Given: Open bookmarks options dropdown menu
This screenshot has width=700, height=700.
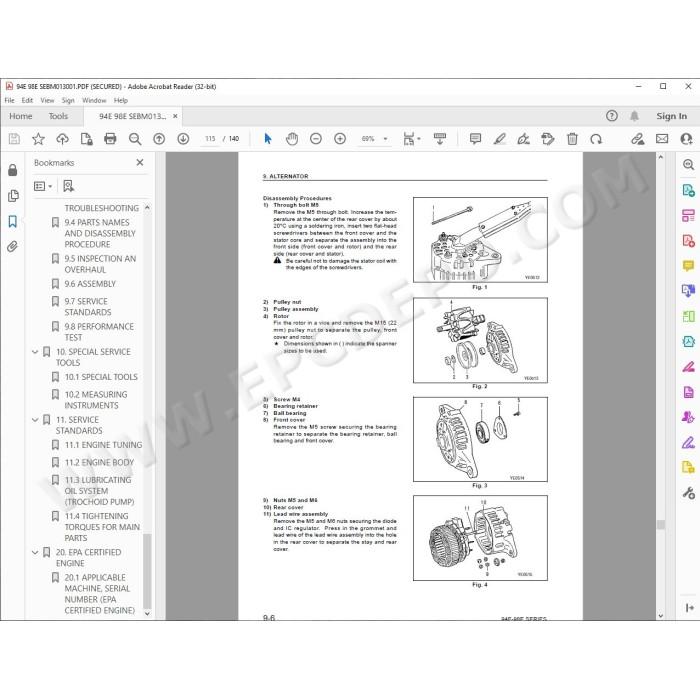Looking at the screenshot, I should 43,186.
